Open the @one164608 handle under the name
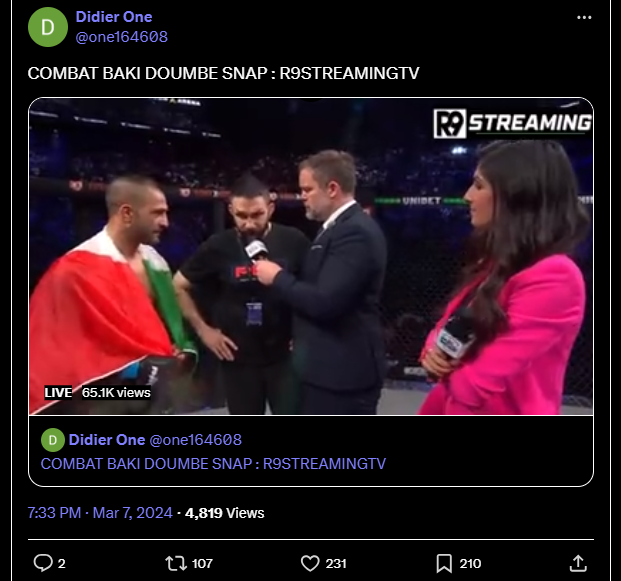The width and height of the screenshot is (621, 581). click(x=122, y=37)
